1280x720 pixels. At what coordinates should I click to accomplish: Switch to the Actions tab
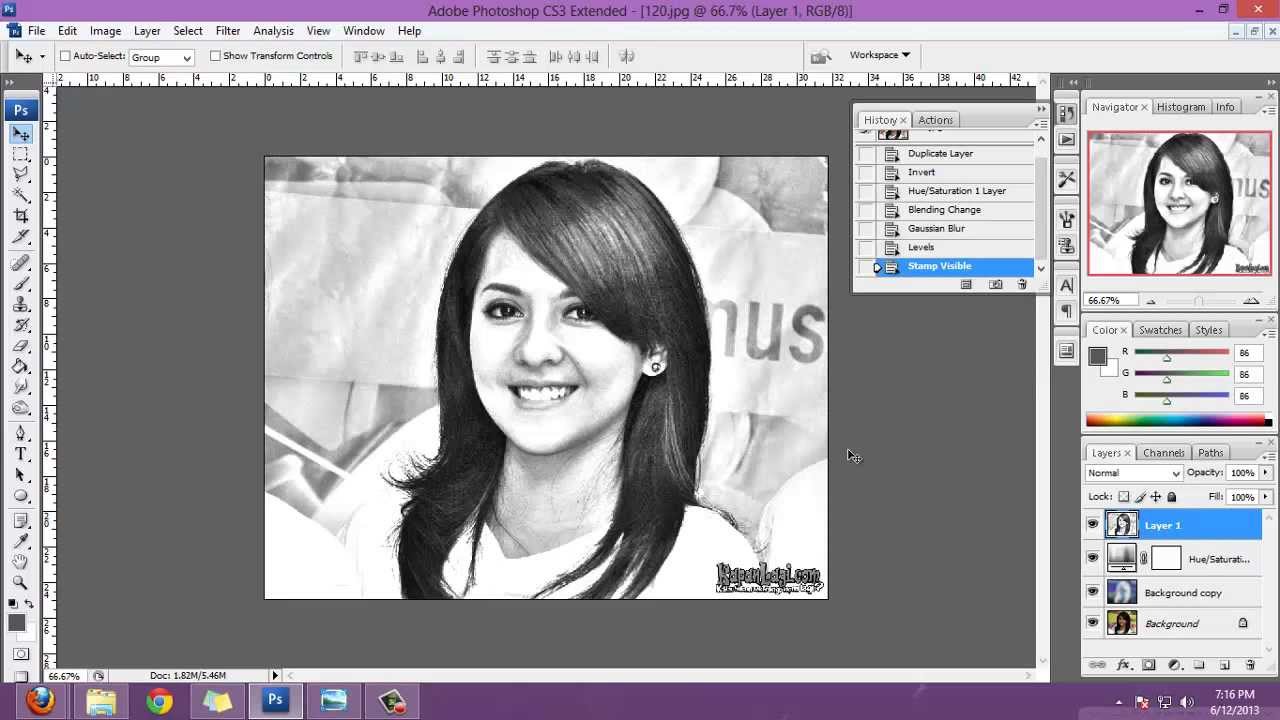click(x=935, y=120)
